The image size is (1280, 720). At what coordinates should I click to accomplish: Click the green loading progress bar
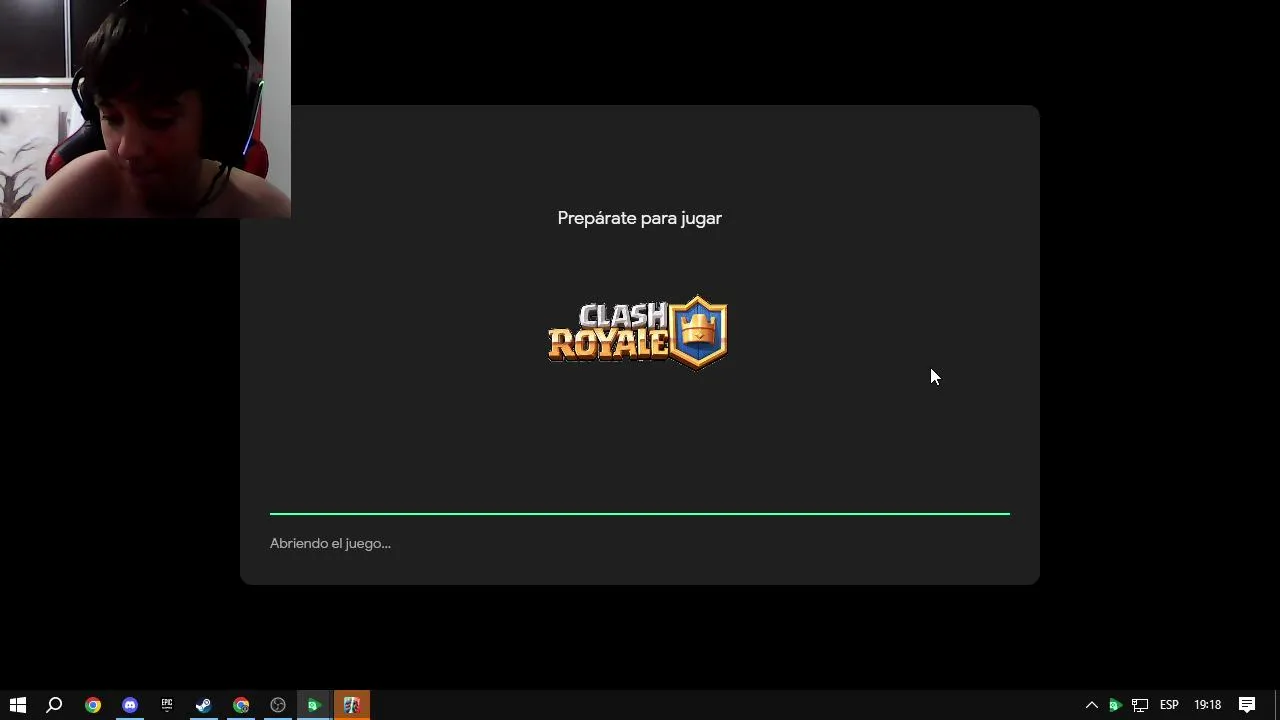pos(640,513)
